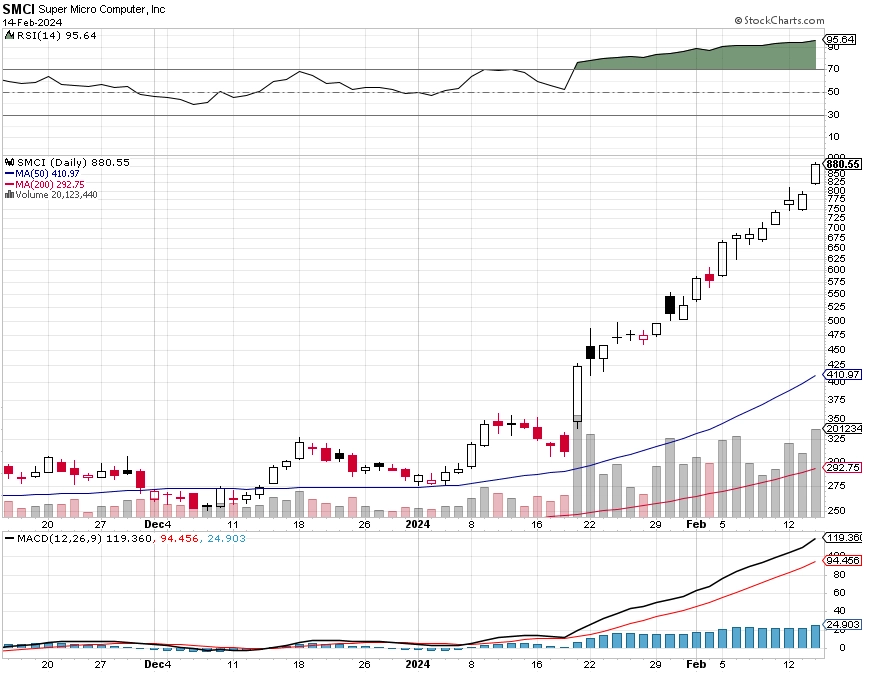Click the tallest volume bar before Jan 22
This screenshot has width=869, height=673.
click(577, 466)
